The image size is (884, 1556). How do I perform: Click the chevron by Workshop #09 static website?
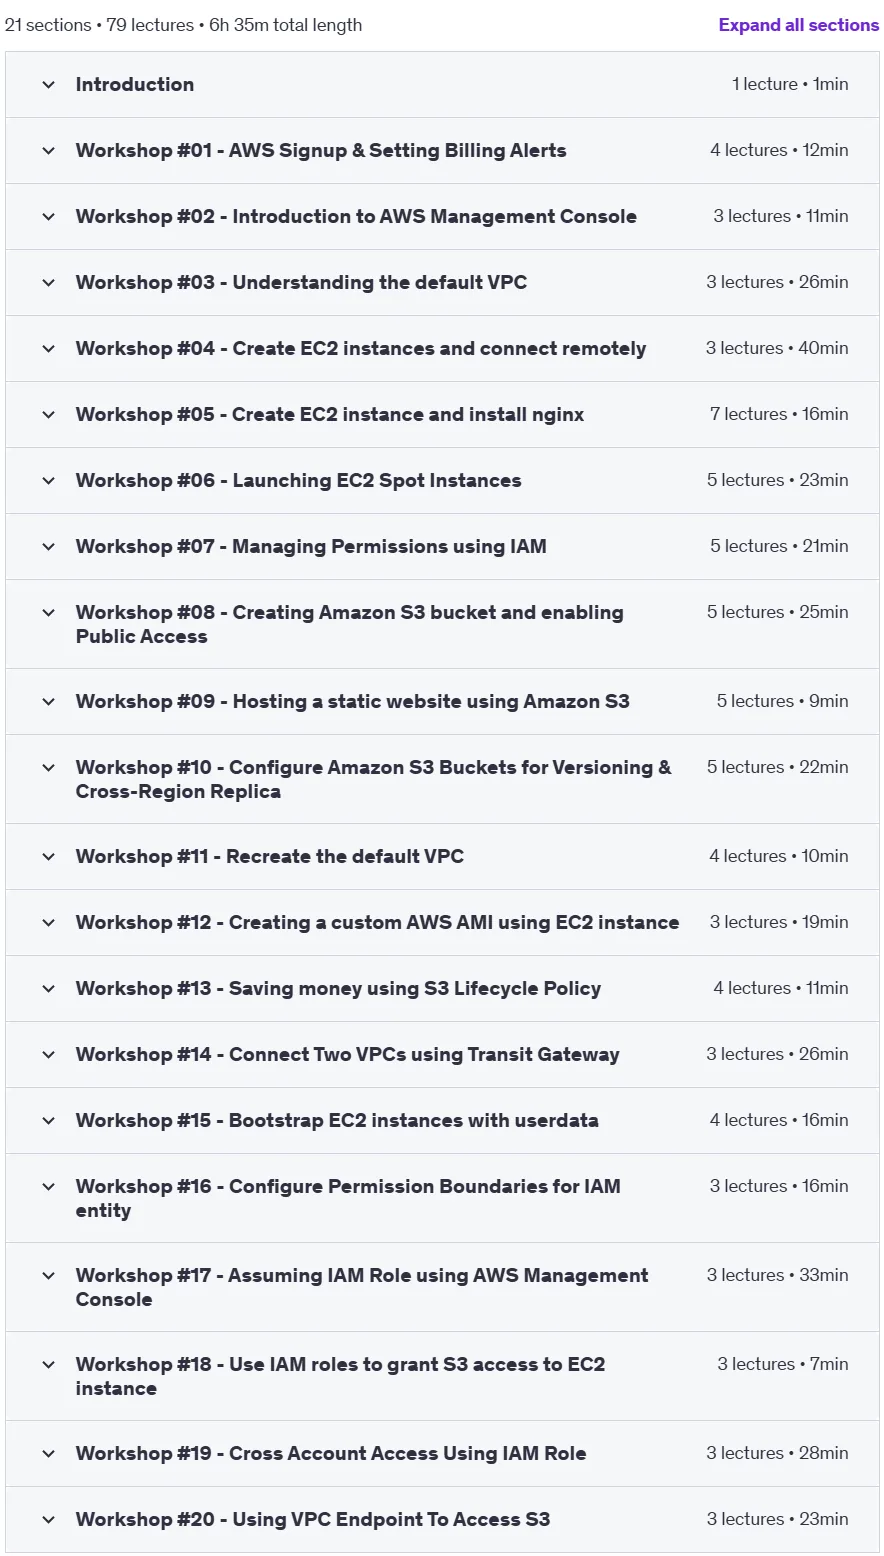tap(48, 702)
